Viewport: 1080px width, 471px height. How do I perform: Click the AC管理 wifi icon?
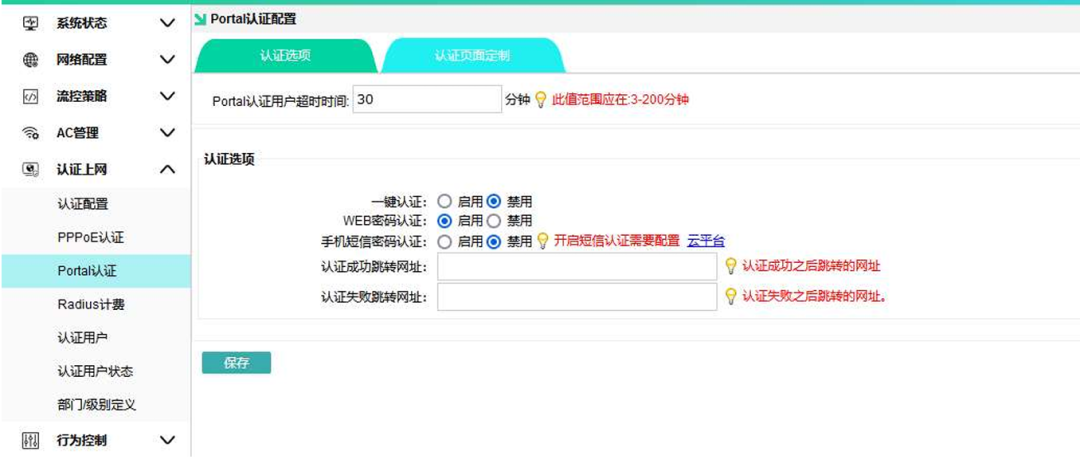(30, 133)
